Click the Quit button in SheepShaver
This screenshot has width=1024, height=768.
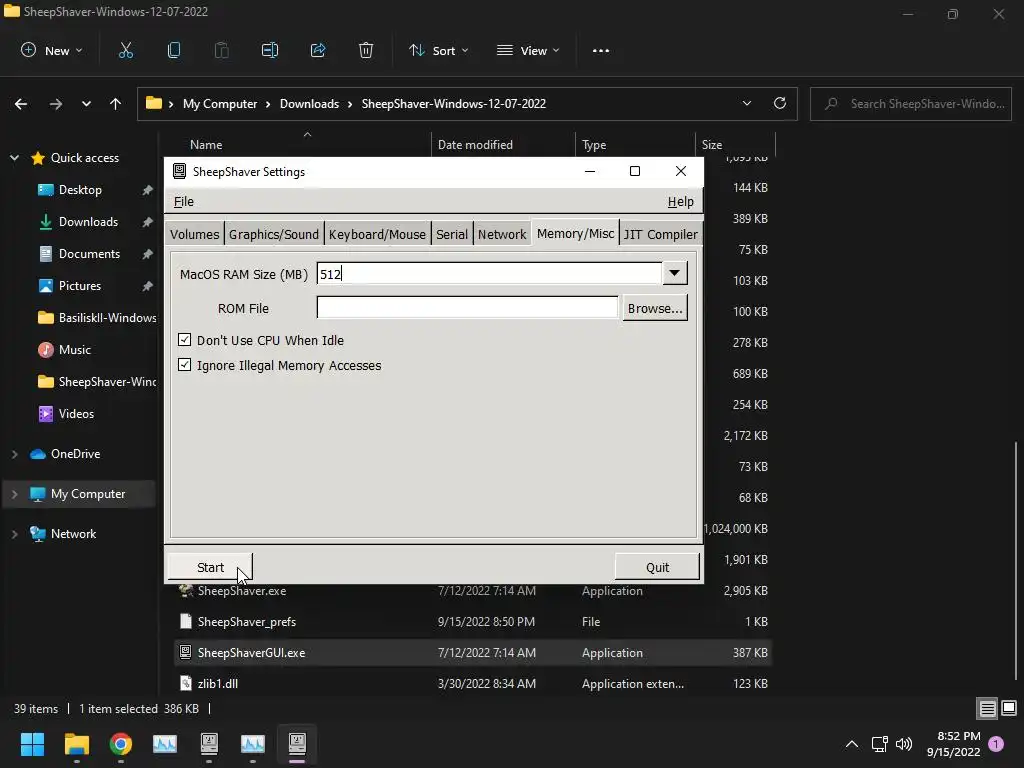[657, 568]
